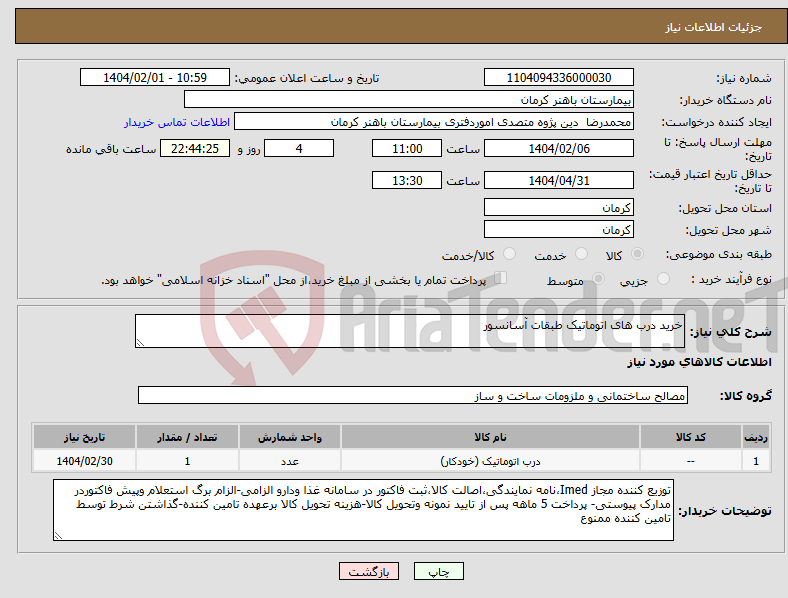Click the remaining time field 22:44:25

[x=195, y=148]
